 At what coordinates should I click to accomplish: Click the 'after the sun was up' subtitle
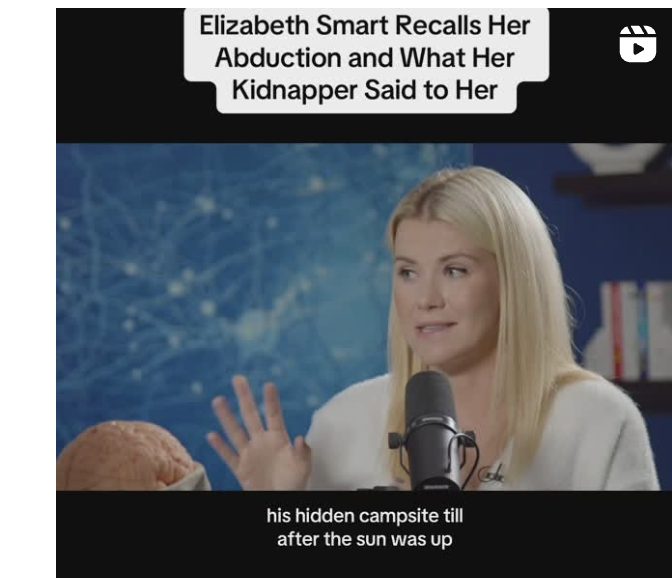tap(365, 539)
